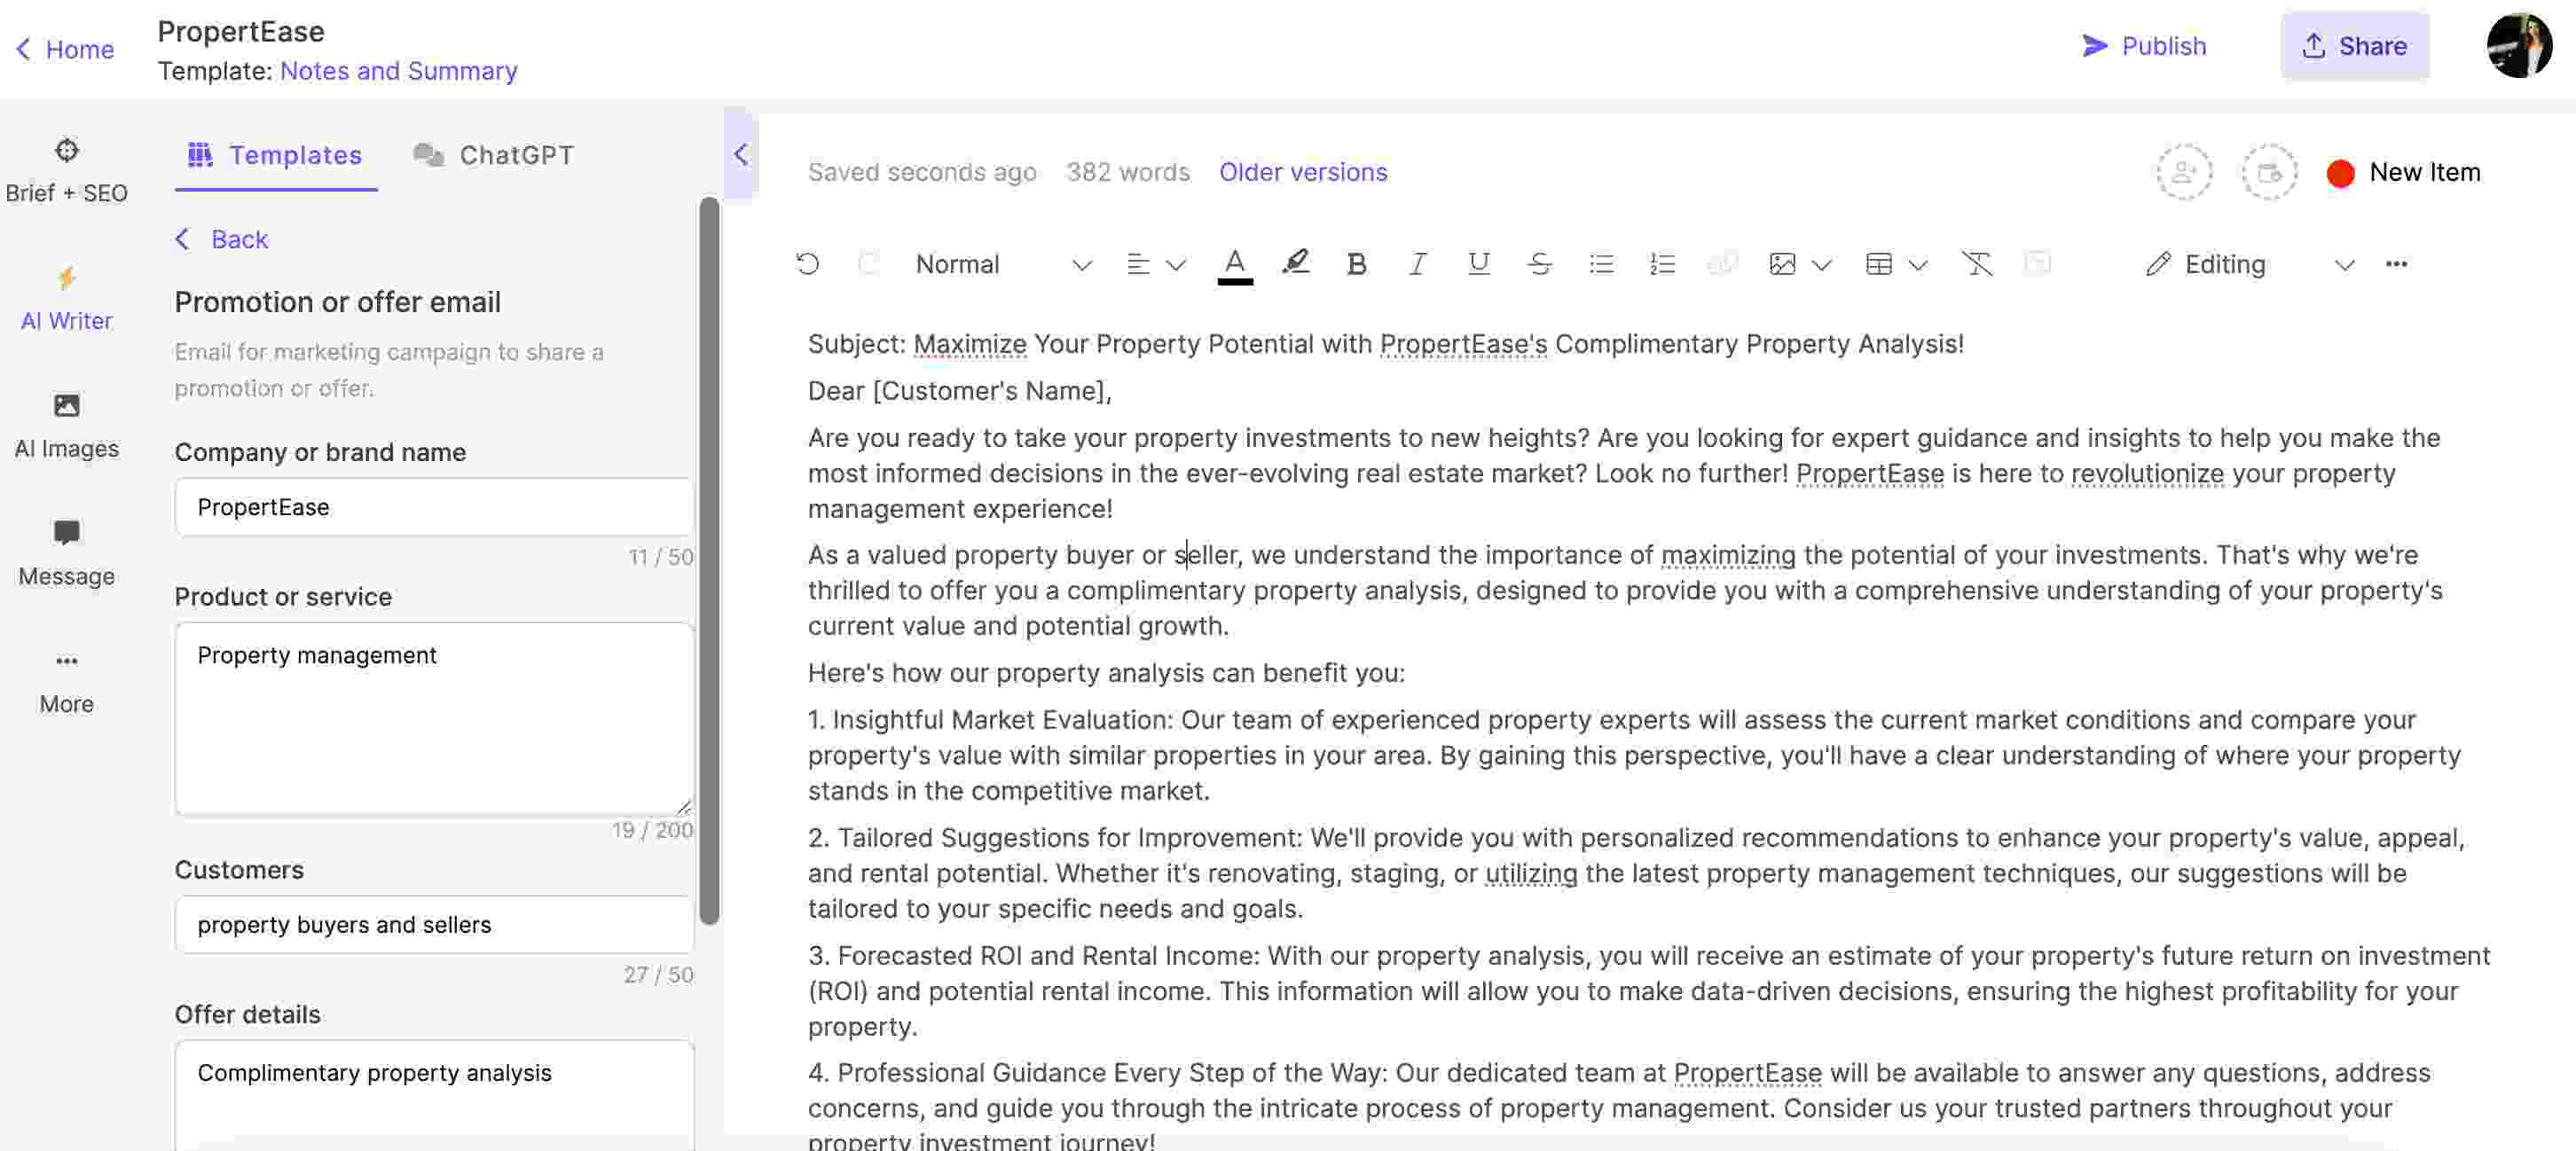Click the Older versions link
This screenshot has width=2576, height=1151.
(x=1305, y=172)
